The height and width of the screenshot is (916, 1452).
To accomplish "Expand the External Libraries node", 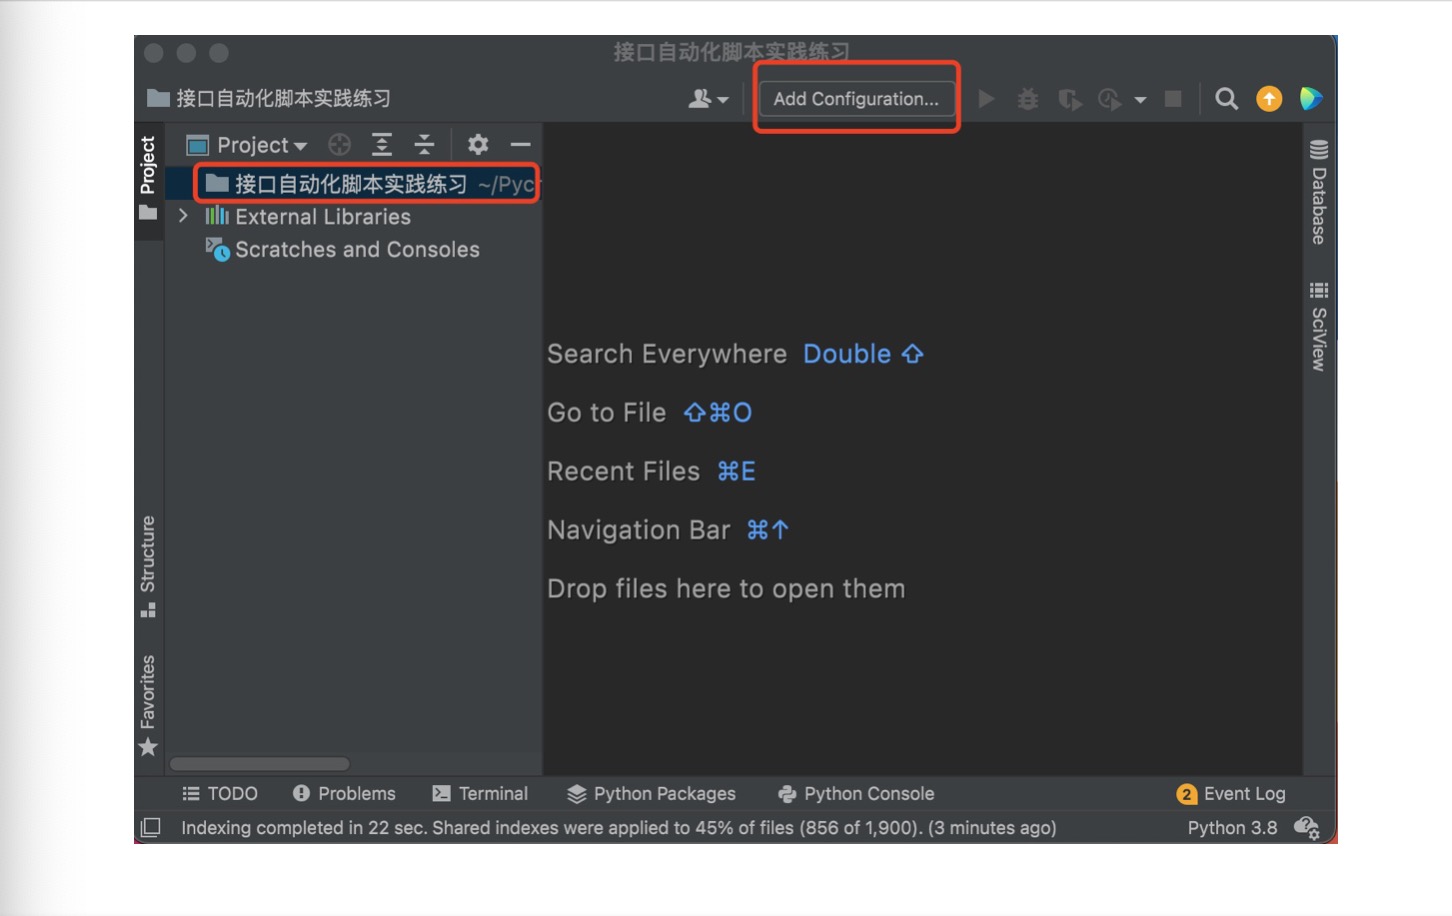I will (x=183, y=216).
